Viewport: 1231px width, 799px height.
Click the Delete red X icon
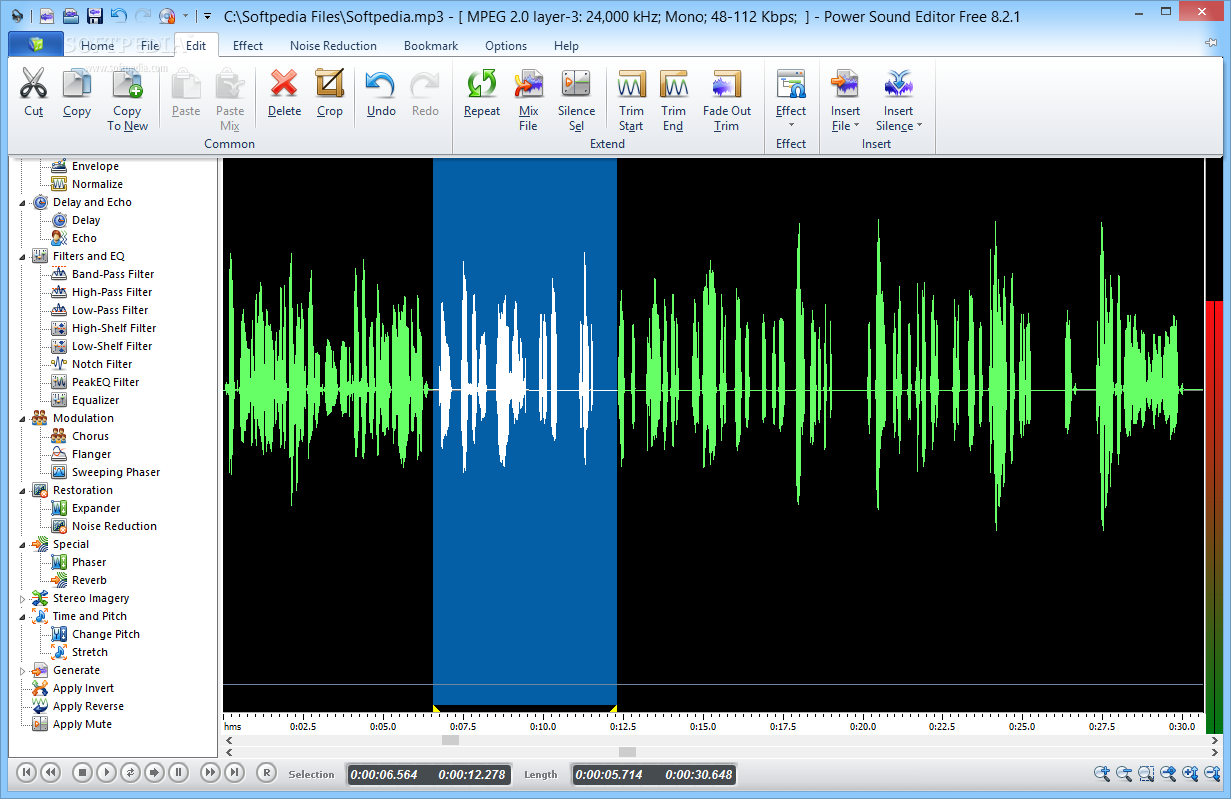284,83
